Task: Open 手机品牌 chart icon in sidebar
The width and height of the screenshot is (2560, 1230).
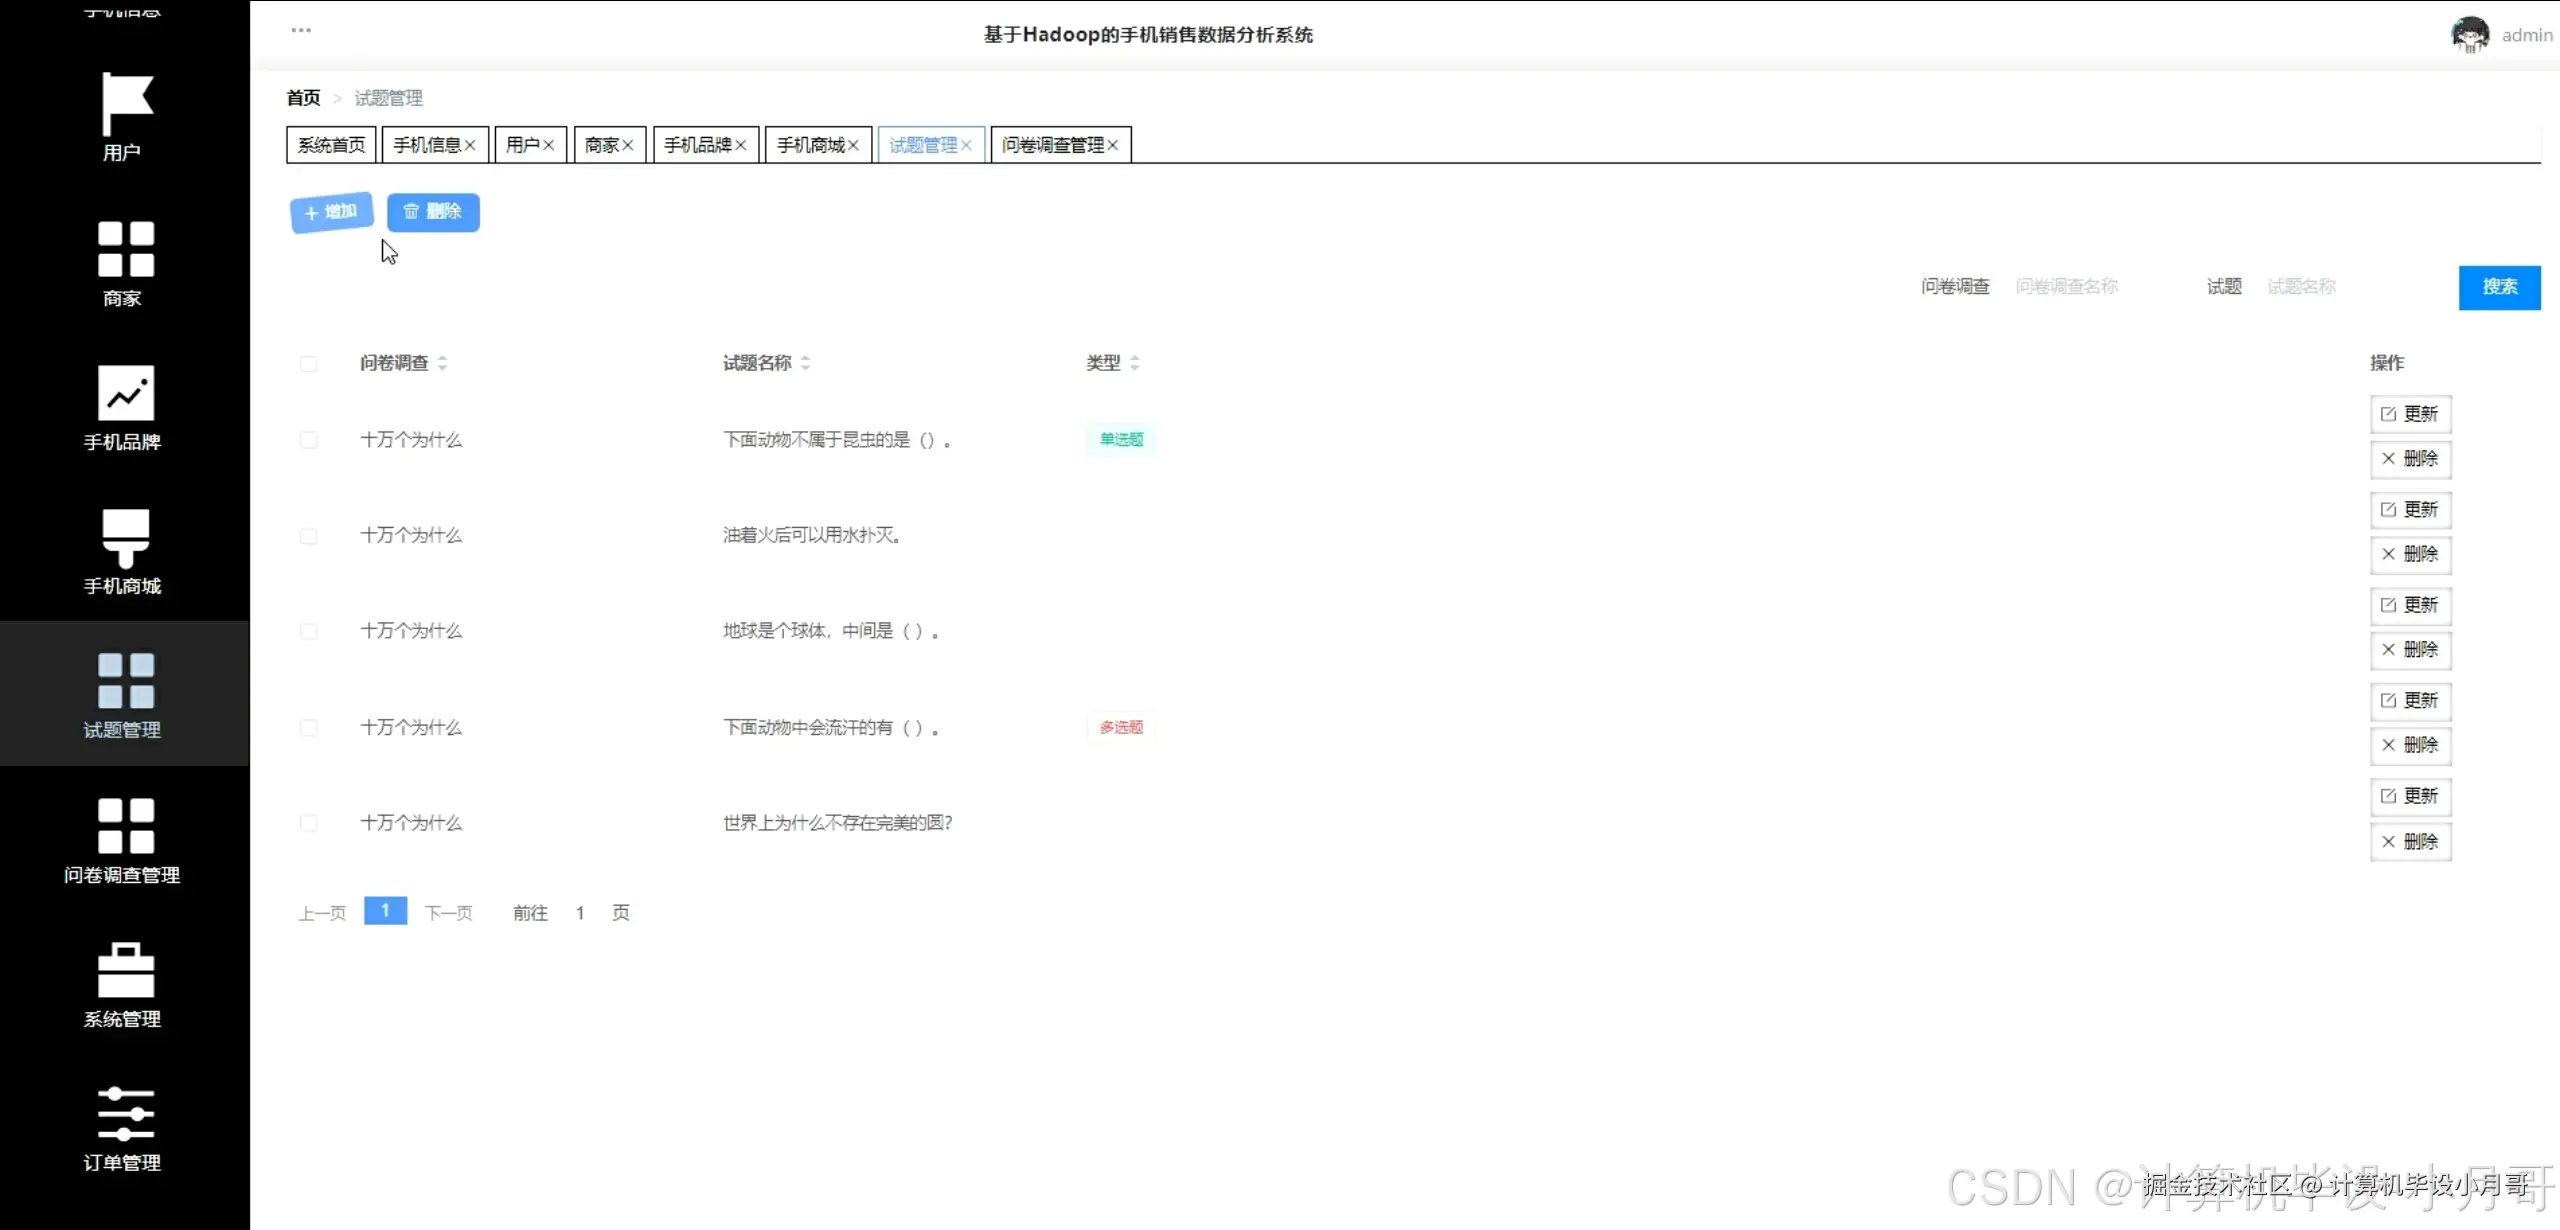Action: point(125,393)
